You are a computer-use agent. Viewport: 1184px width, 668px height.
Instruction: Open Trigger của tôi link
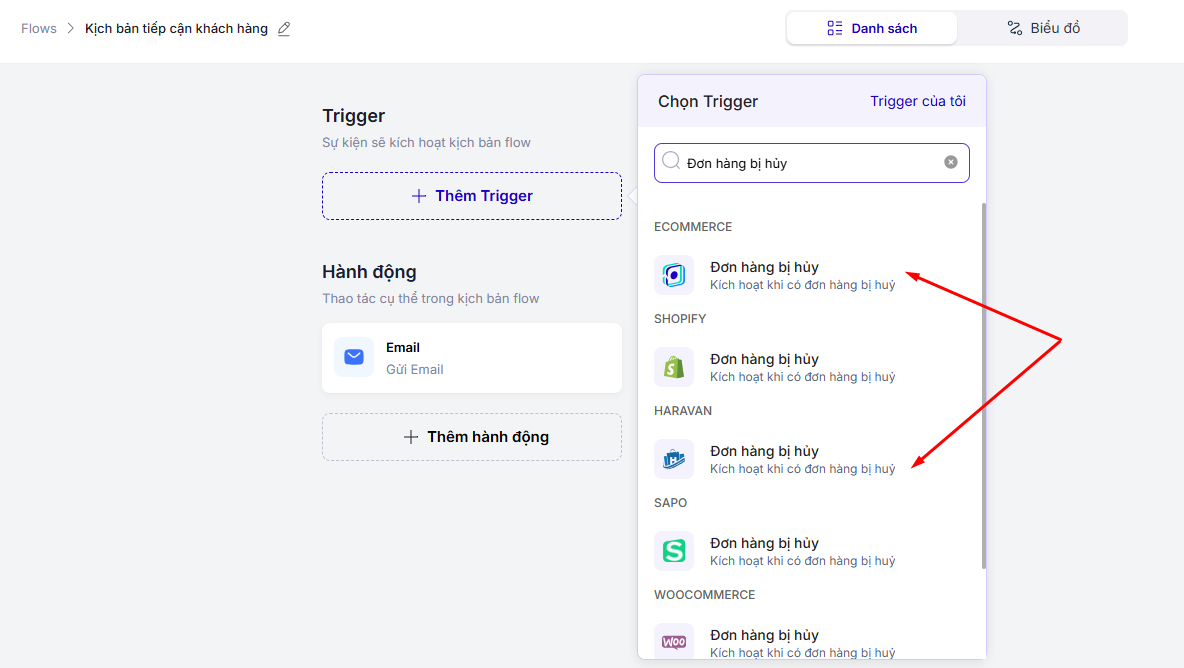click(x=917, y=101)
